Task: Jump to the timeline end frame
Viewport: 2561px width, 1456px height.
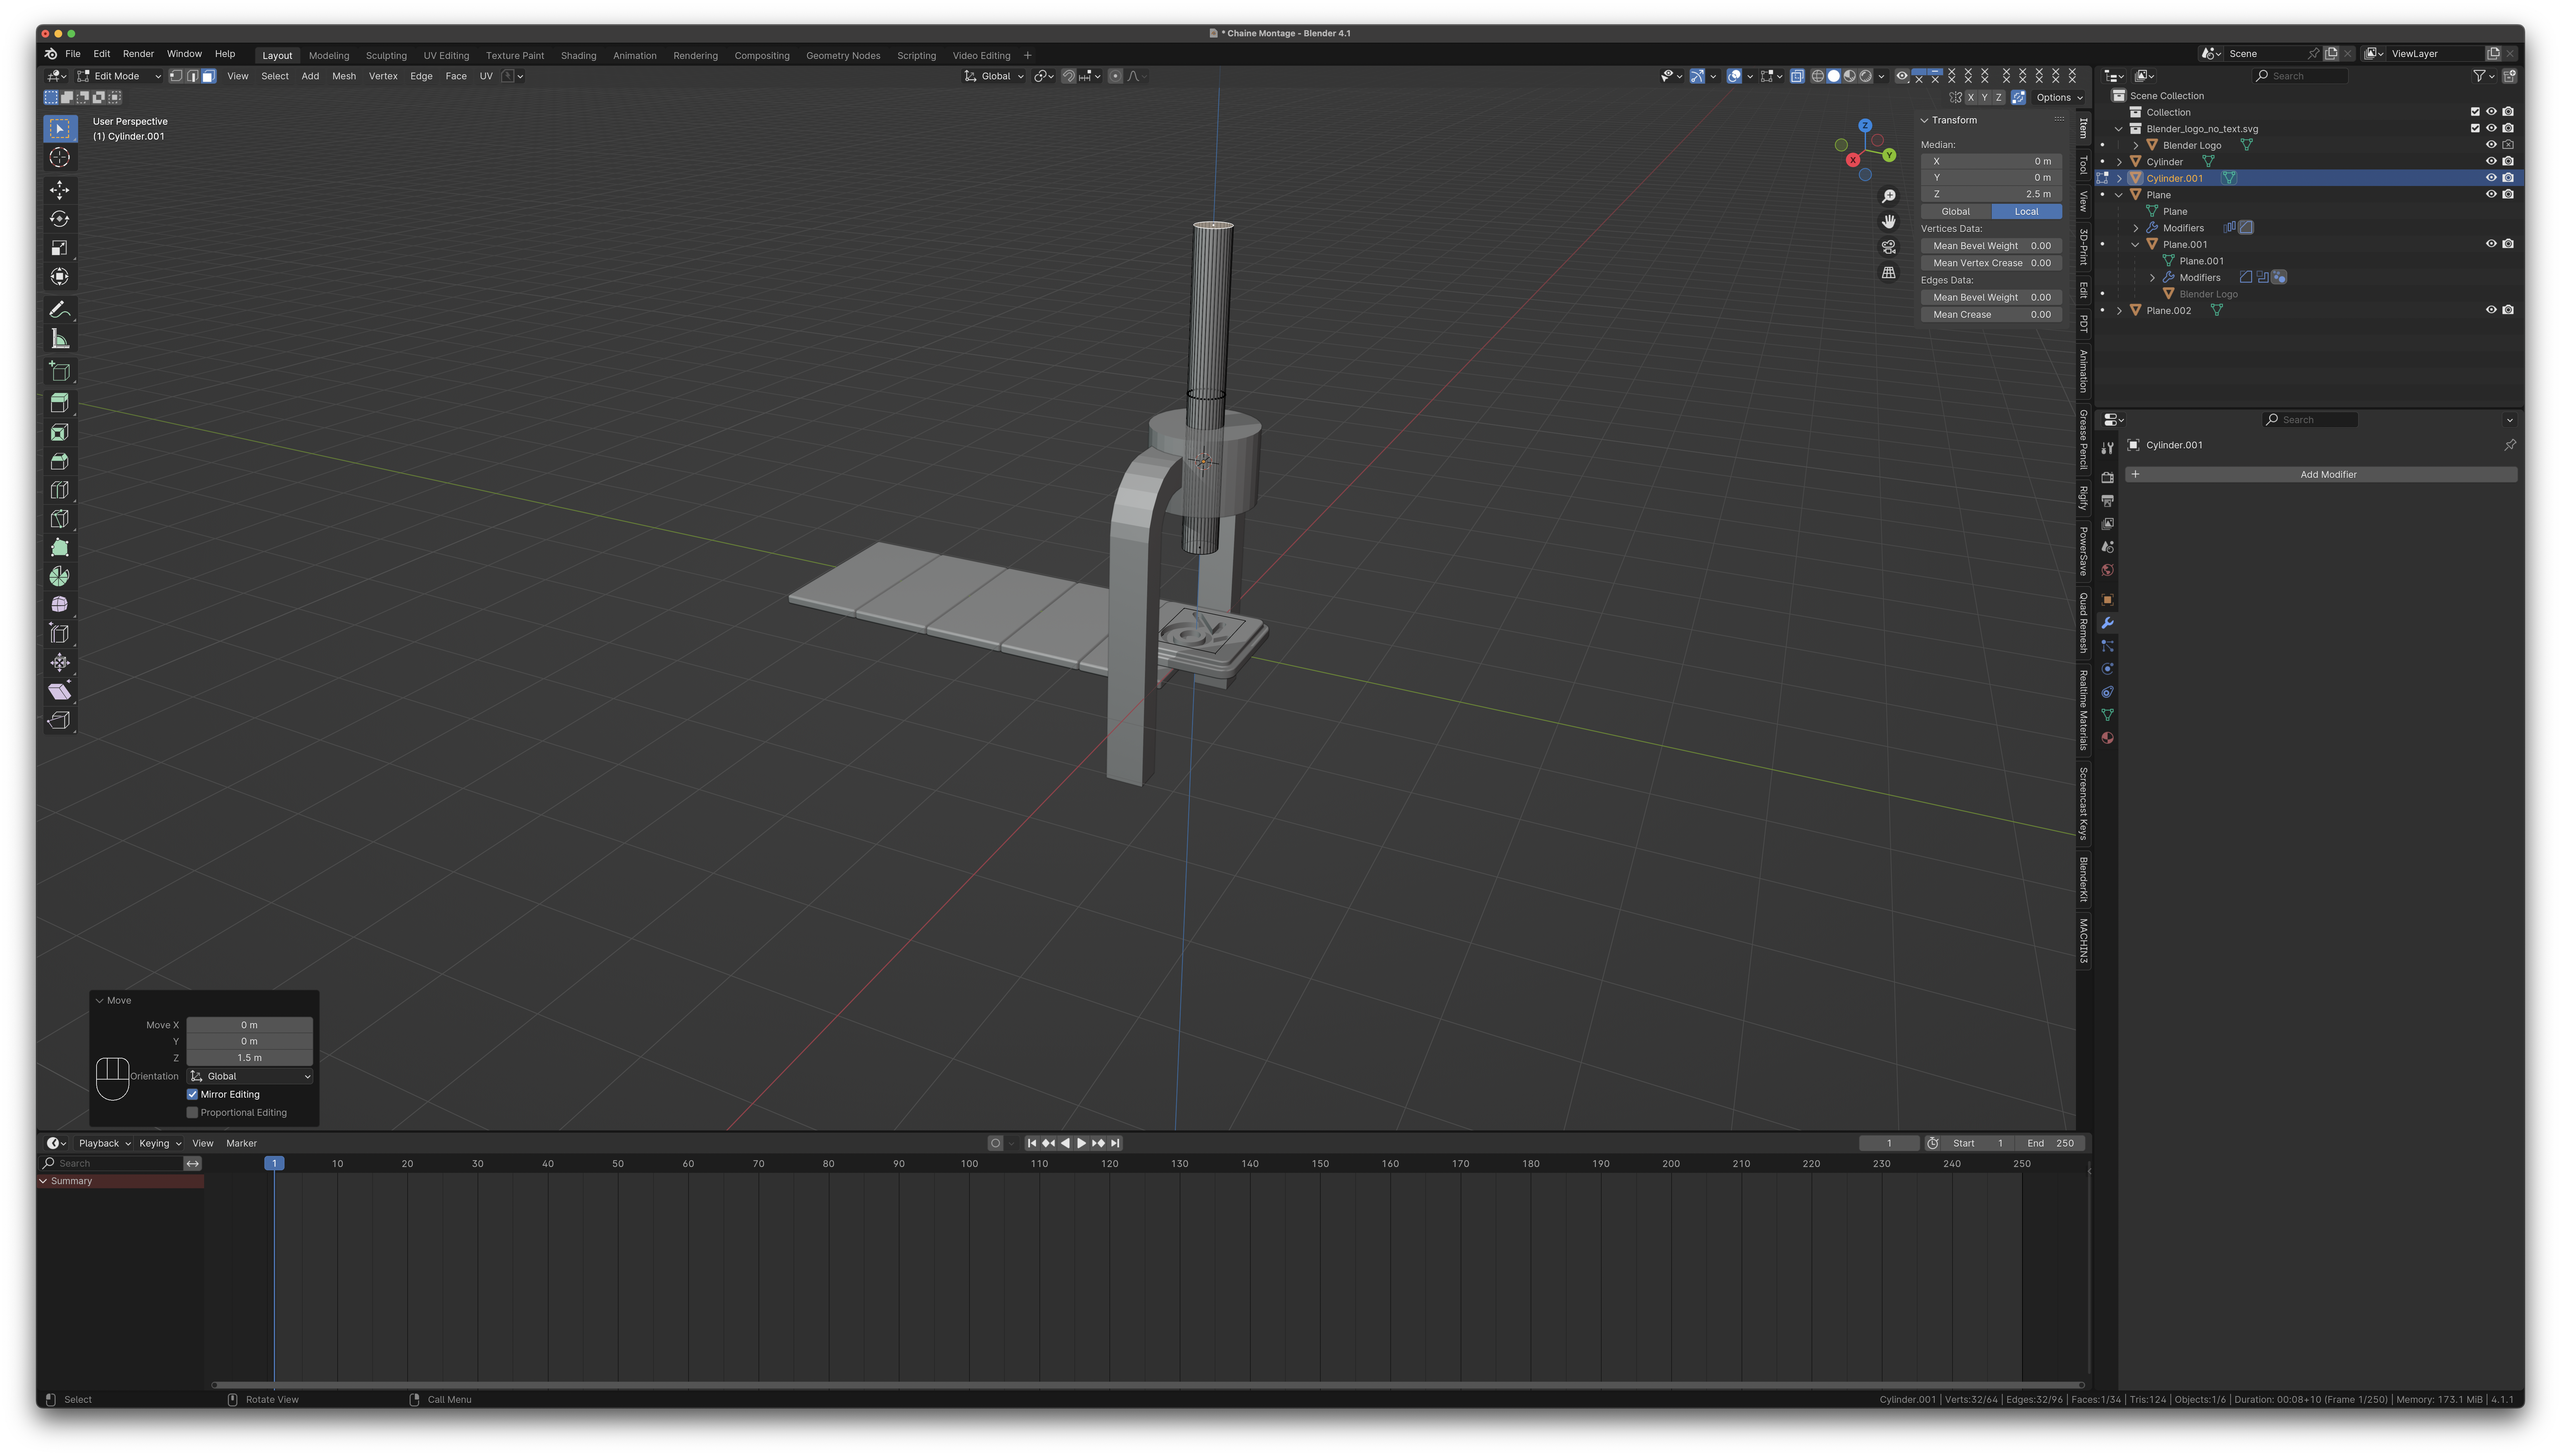Action: click(1115, 1143)
